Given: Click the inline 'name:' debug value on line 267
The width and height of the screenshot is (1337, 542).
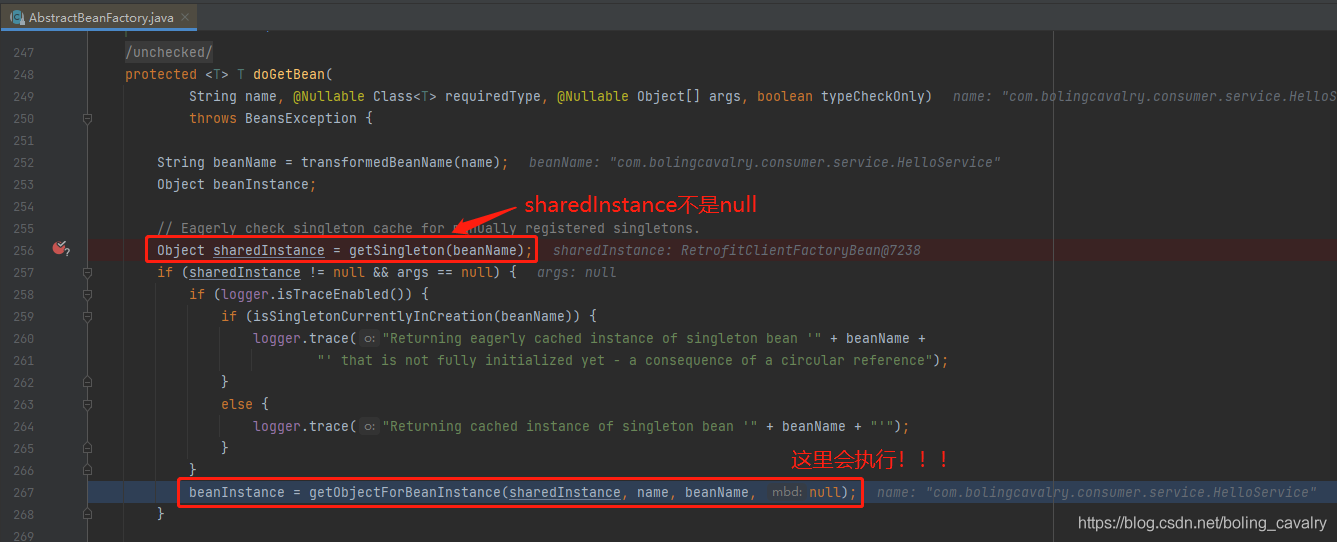Looking at the screenshot, I should point(1097,492).
